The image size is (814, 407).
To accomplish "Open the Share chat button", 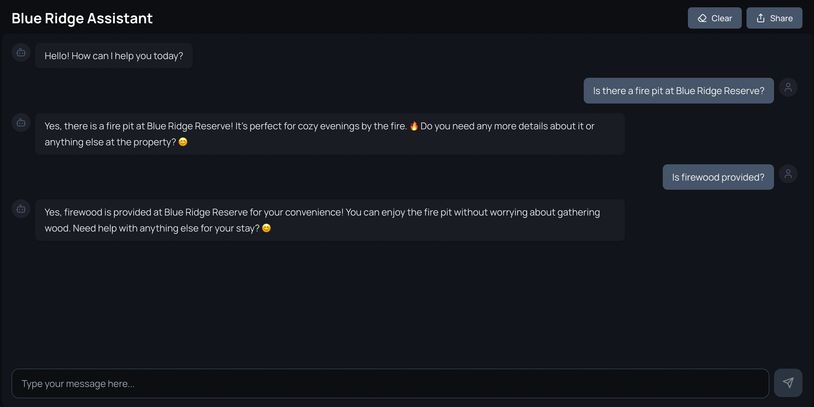I will pyautogui.click(x=774, y=18).
